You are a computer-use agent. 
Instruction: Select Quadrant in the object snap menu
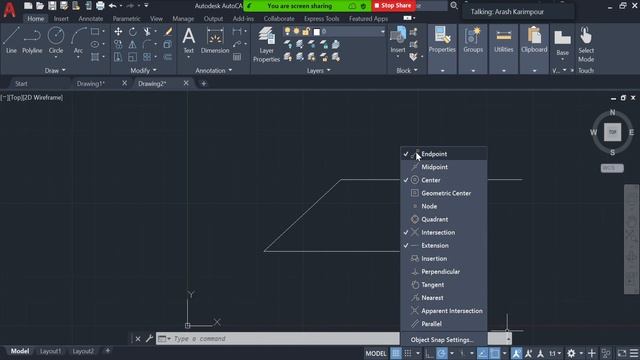444,219
